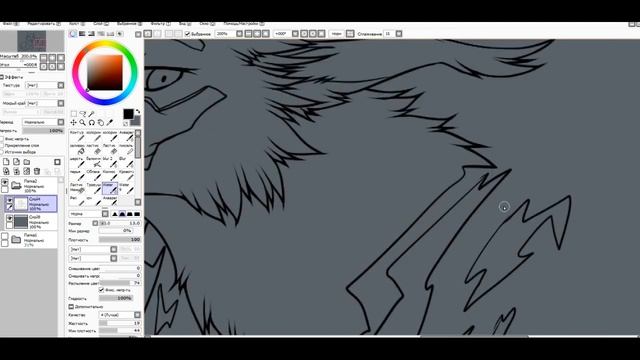Open the Редактировать menu
Image resolution: width=640 pixels, height=360 pixels.
click(x=44, y=24)
